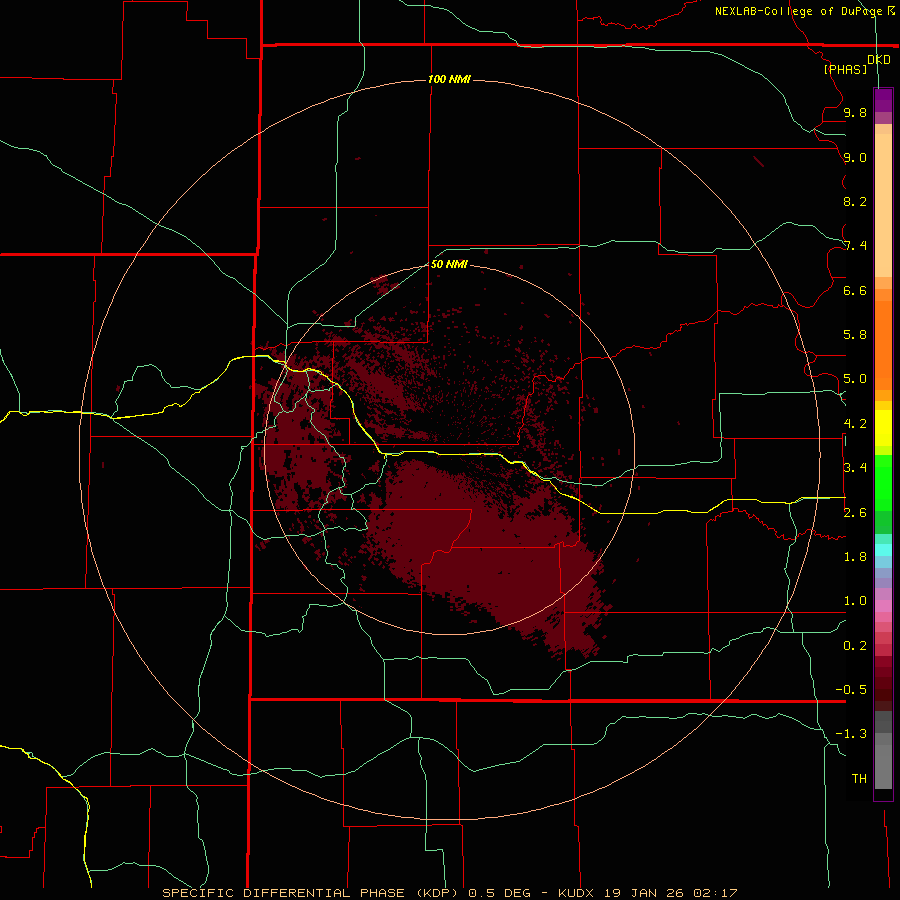Viewport: 900px width, 900px height.
Task: Click the KUDX 19 JAN 26 02:17 timestamp
Action: pyautogui.click(x=647, y=893)
